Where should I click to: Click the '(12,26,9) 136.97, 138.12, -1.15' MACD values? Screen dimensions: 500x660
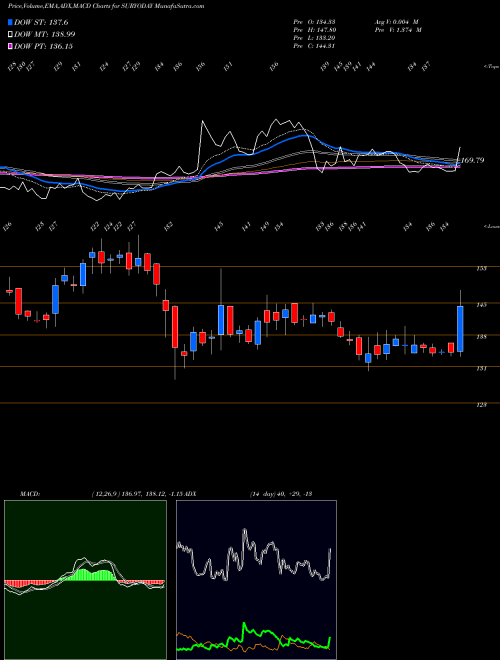click(138, 494)
